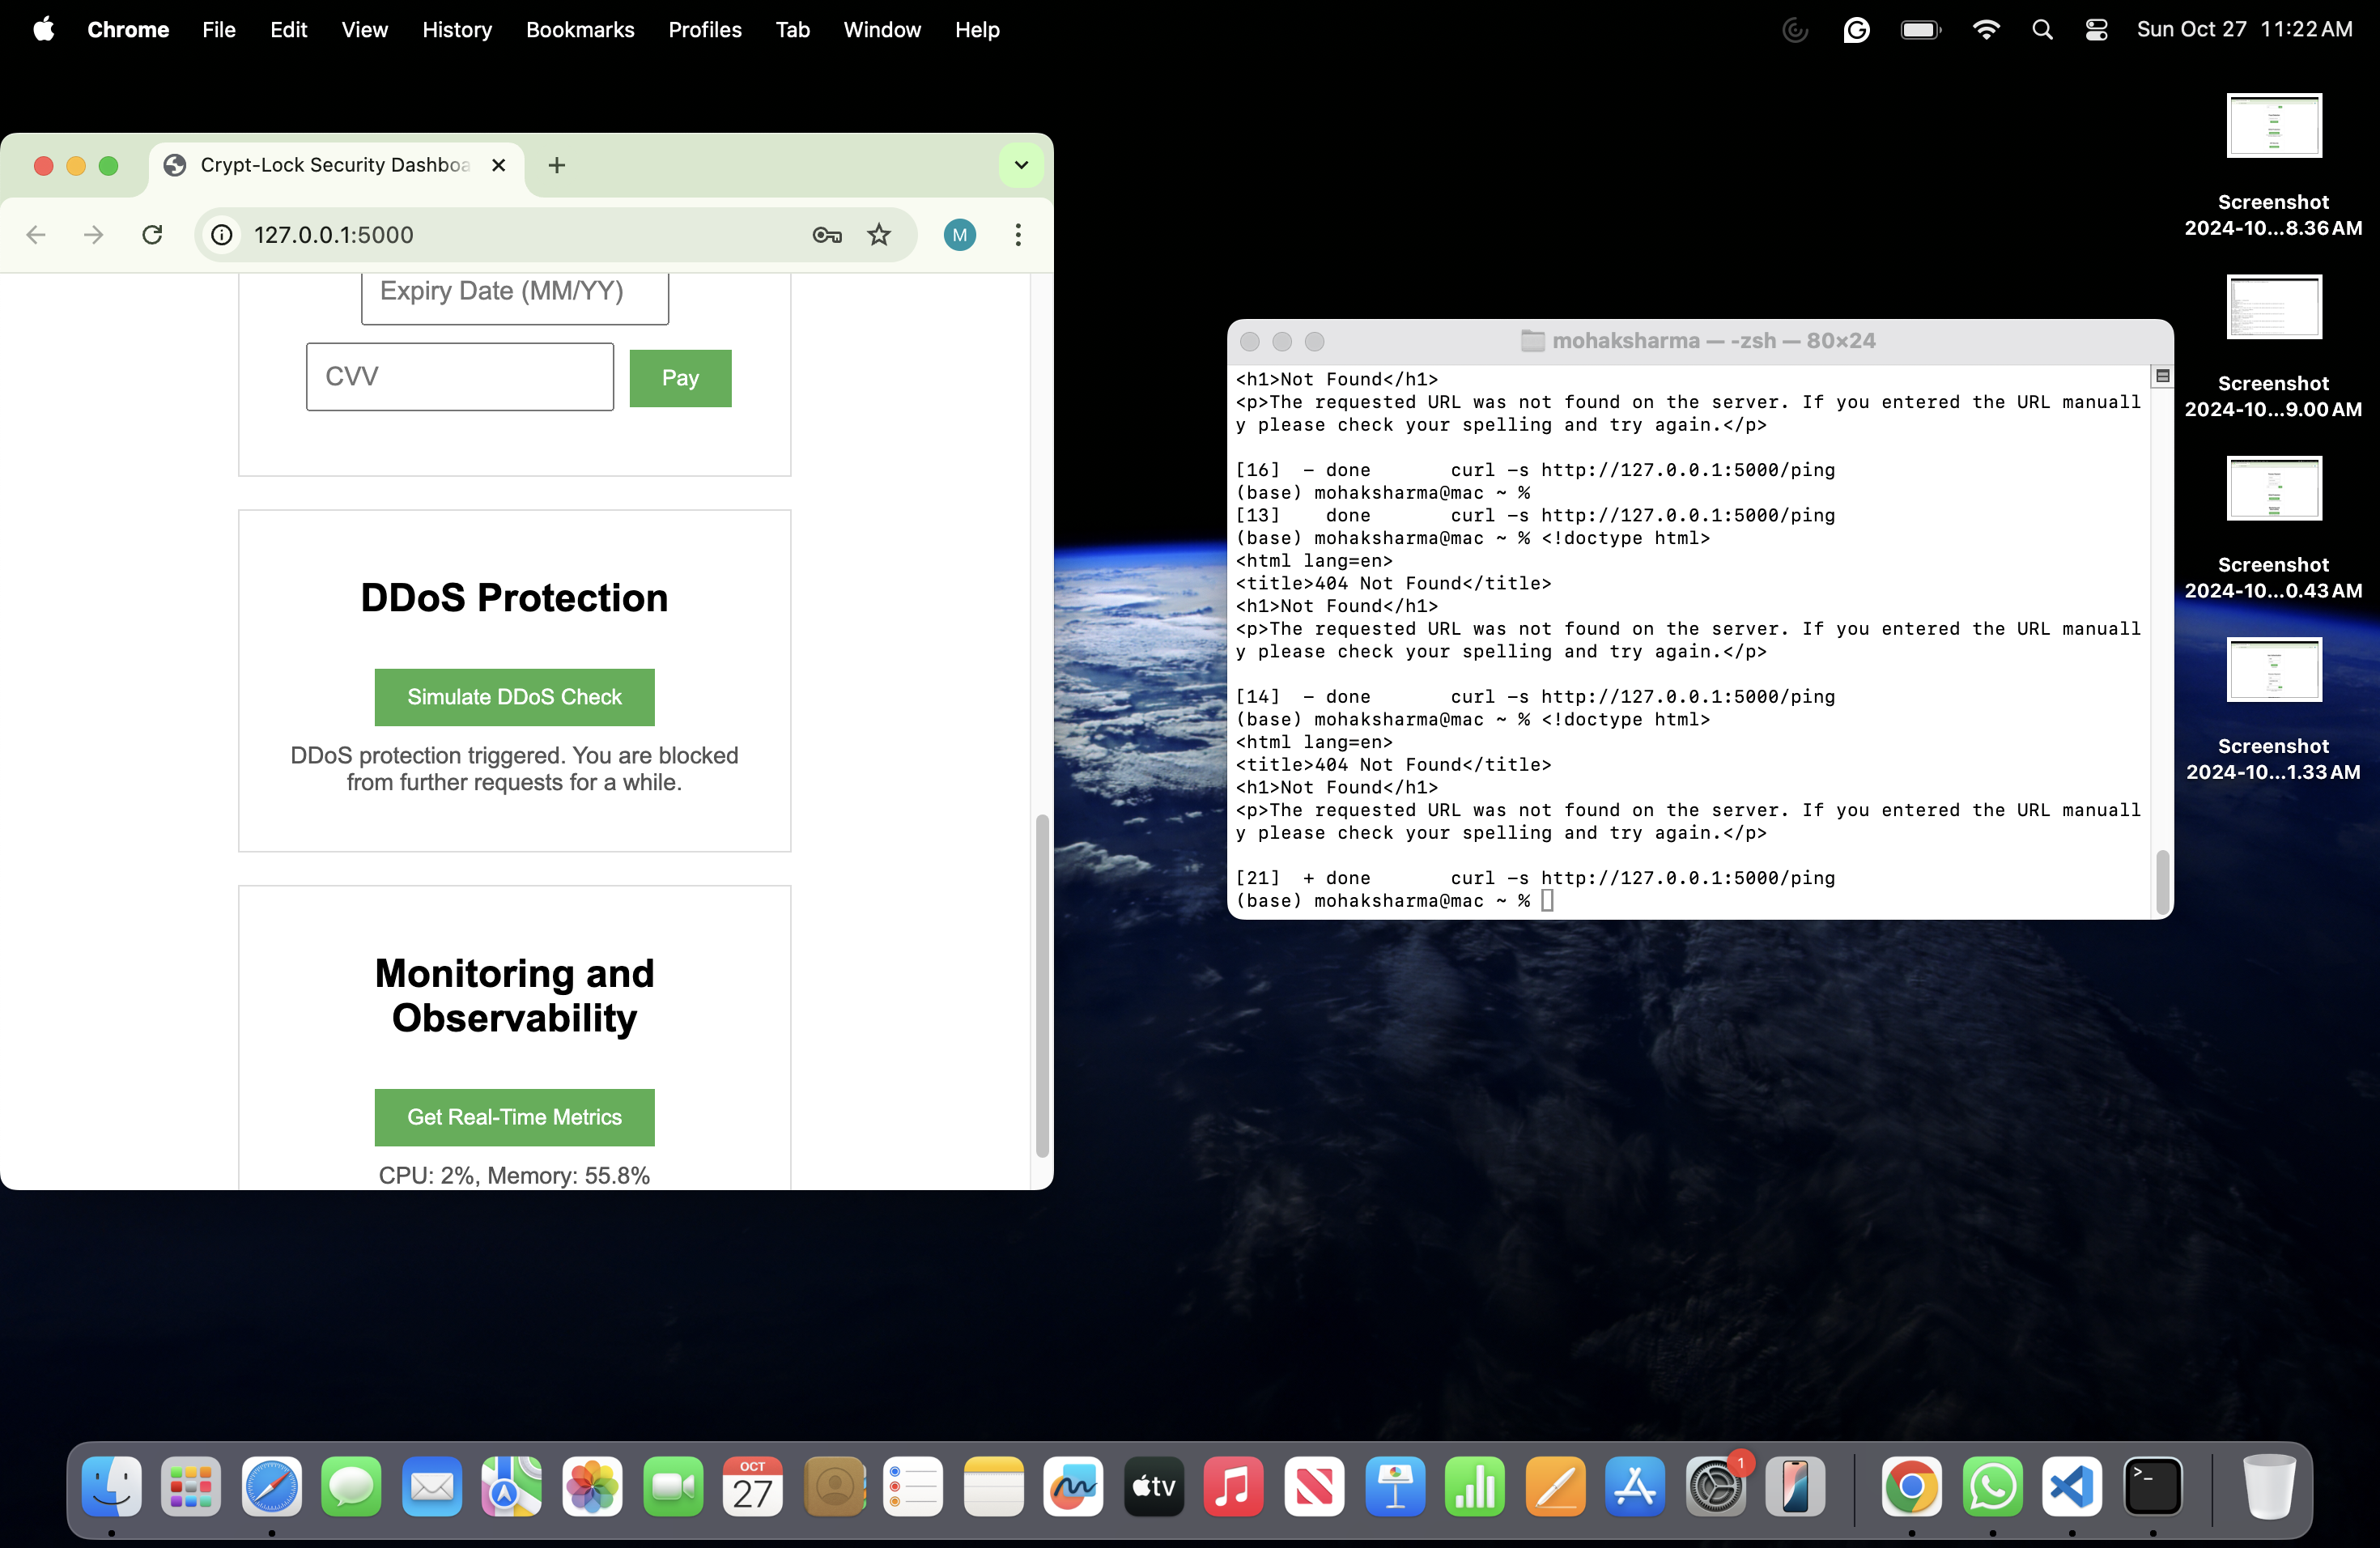Click the green Pay button

coord(680,378)
